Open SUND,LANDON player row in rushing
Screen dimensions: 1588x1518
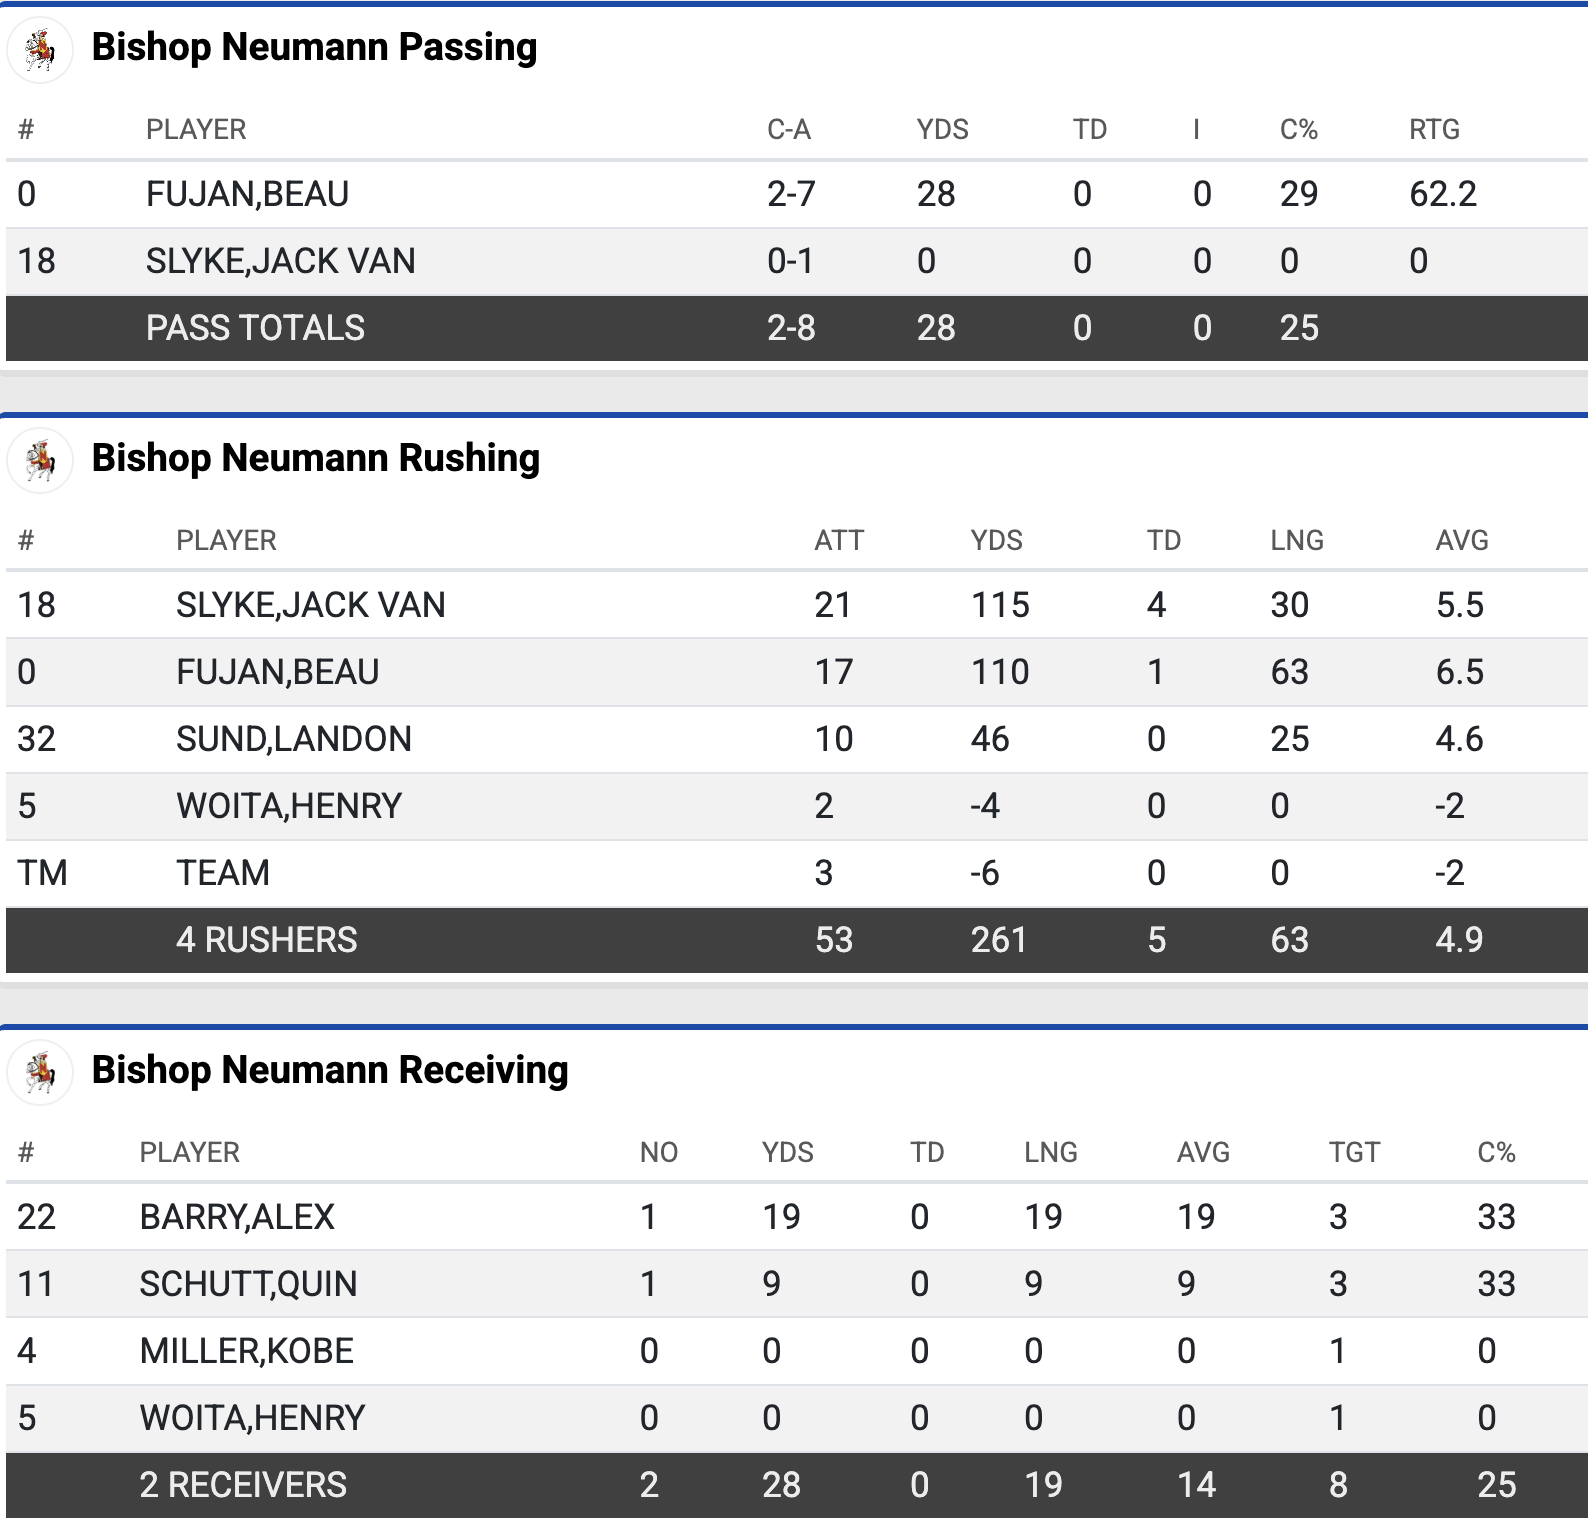coord(293,739)
